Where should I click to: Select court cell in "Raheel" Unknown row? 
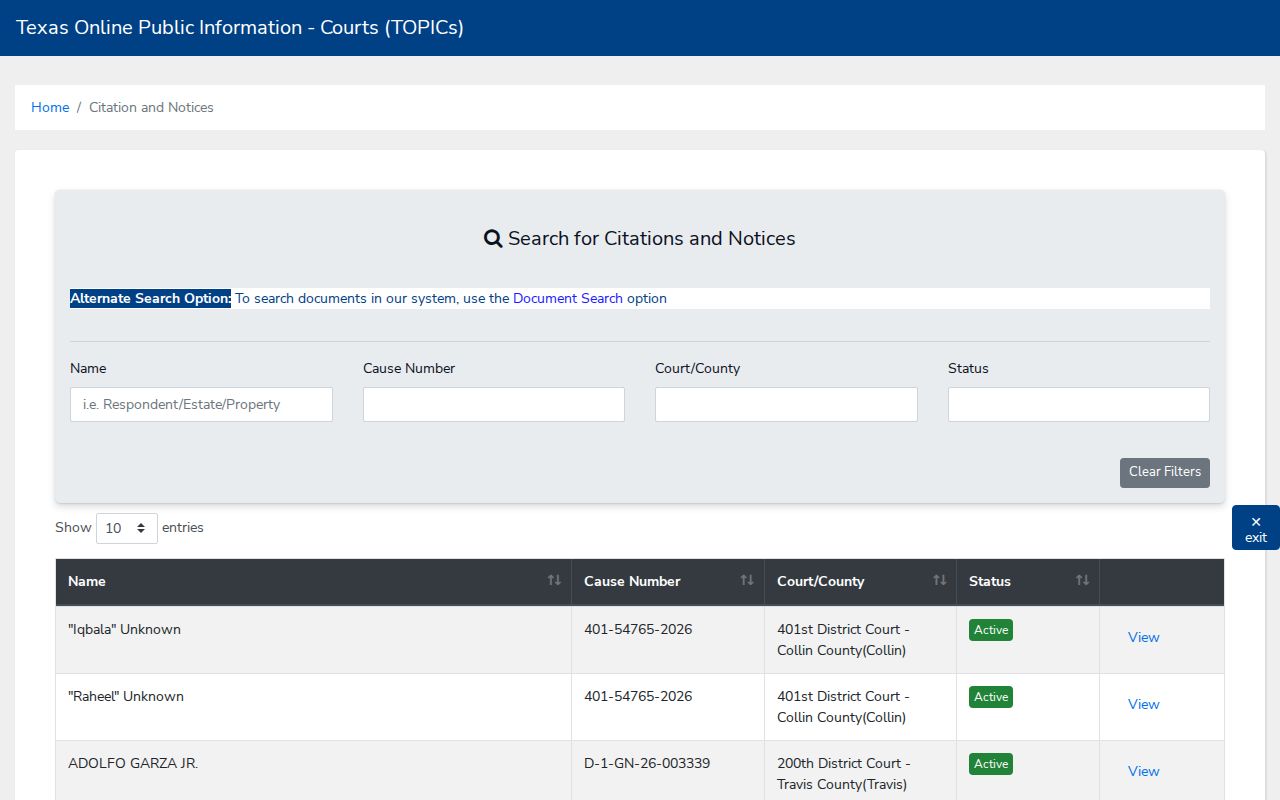pos(860,707)
